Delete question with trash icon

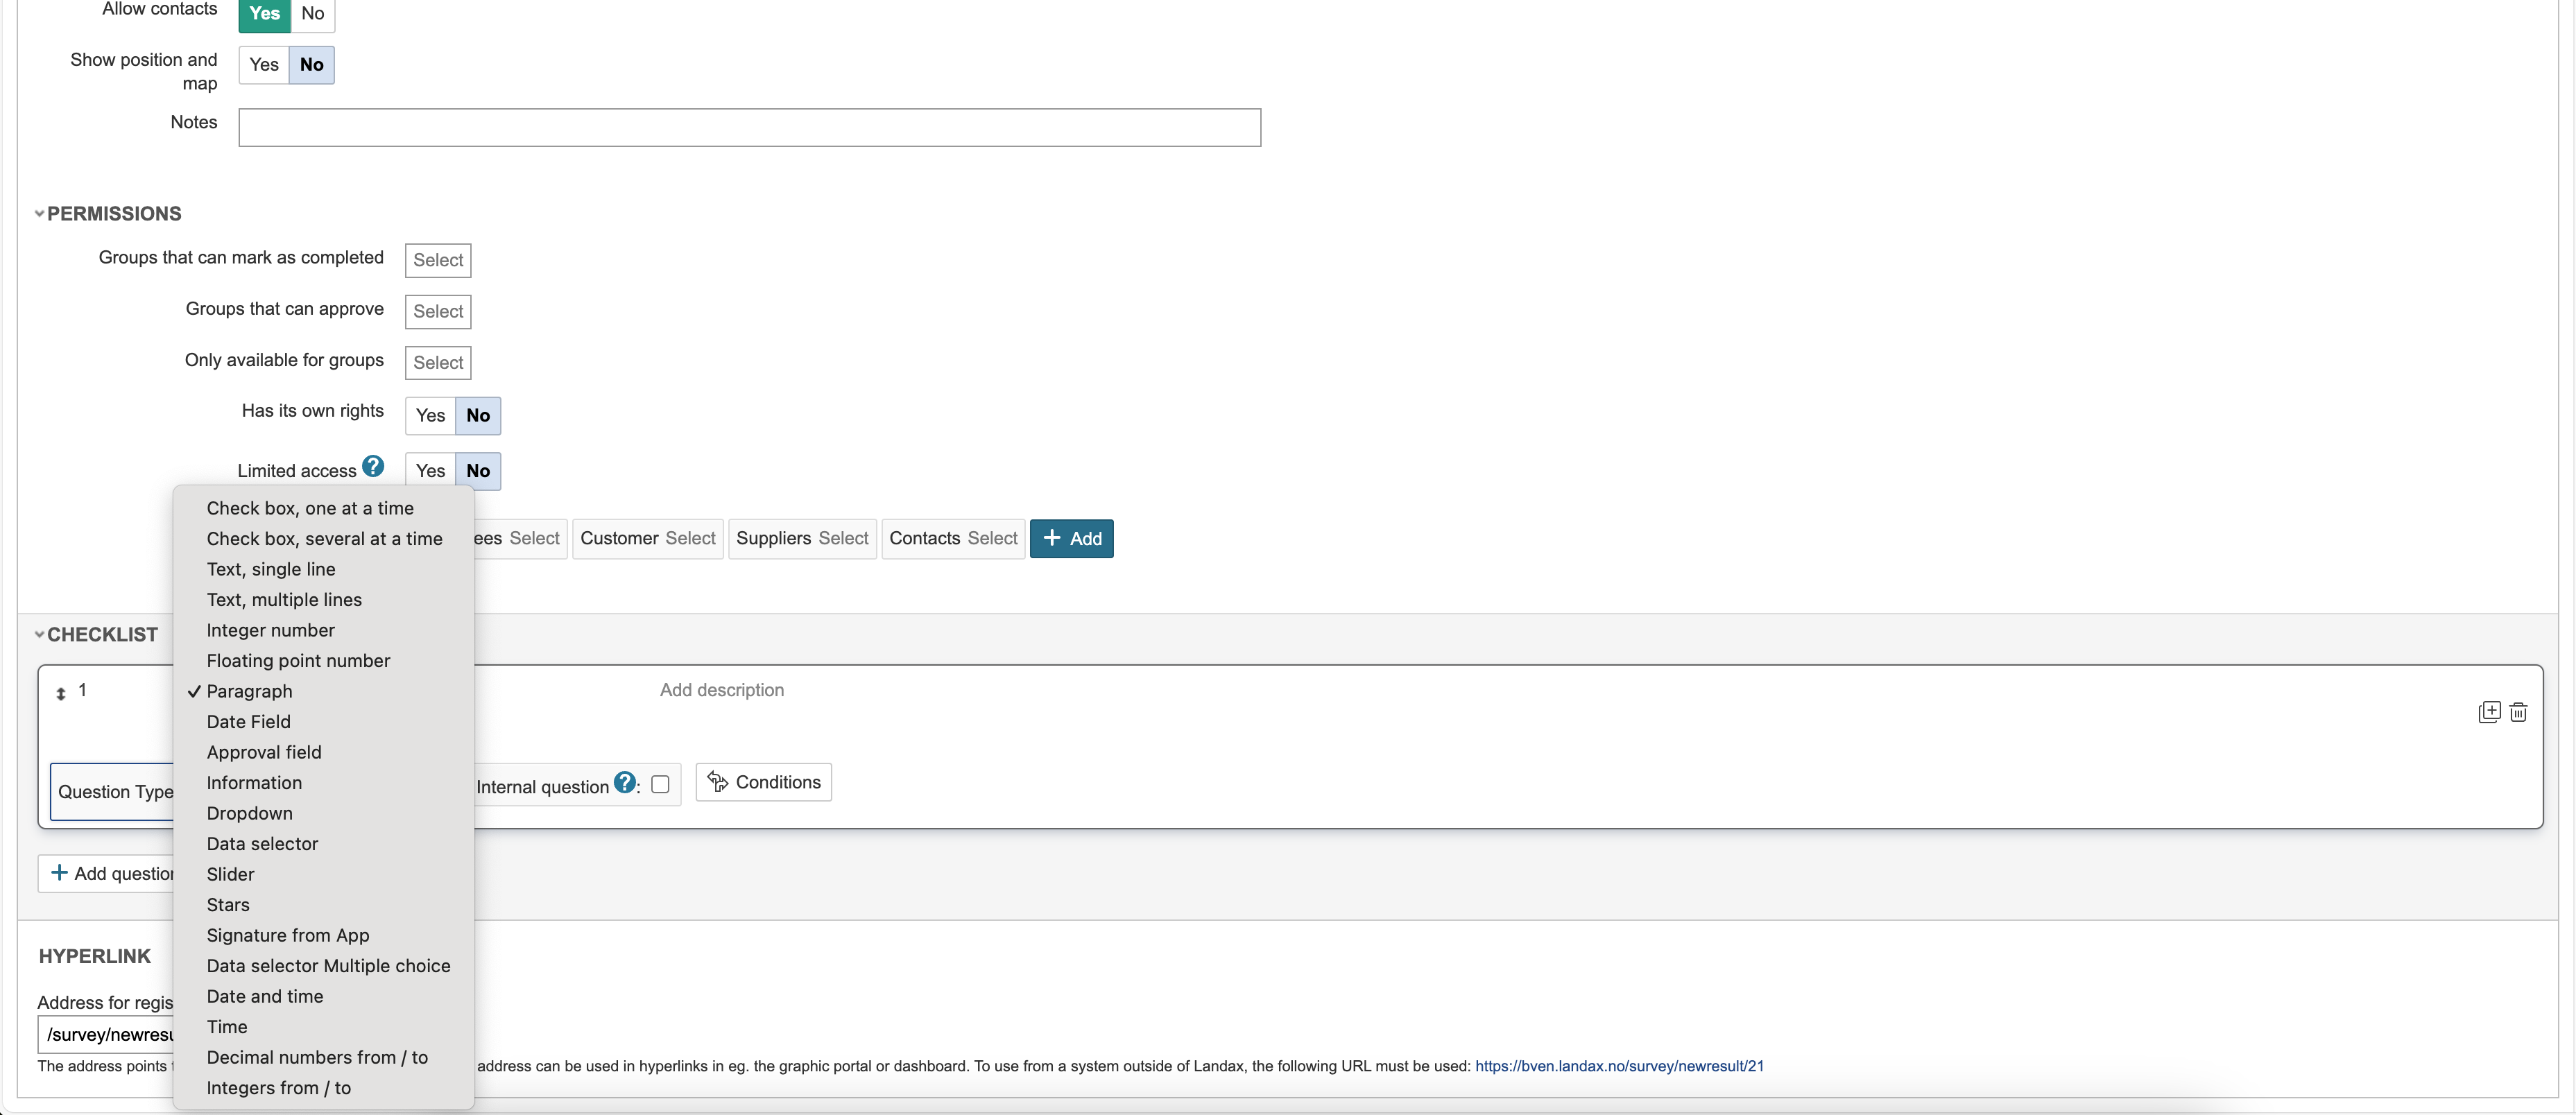[2518, 712]
